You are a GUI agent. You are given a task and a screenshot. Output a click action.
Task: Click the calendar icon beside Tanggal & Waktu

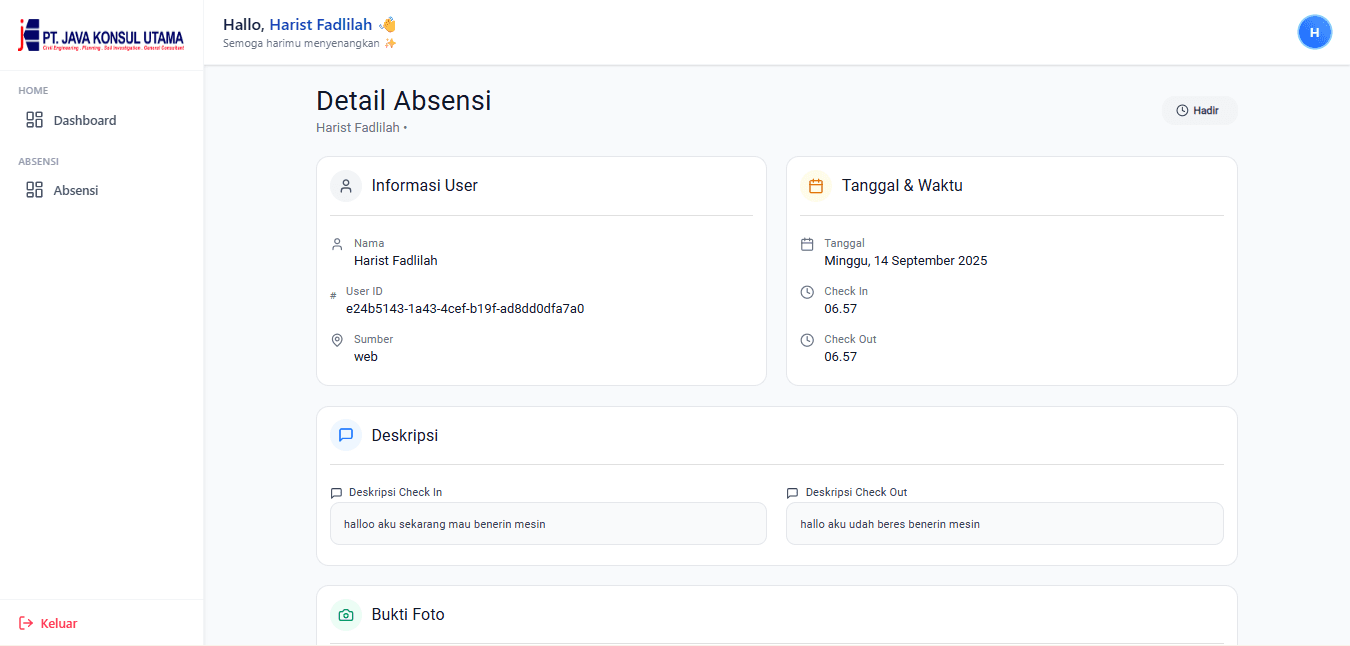tap(815, 186)
